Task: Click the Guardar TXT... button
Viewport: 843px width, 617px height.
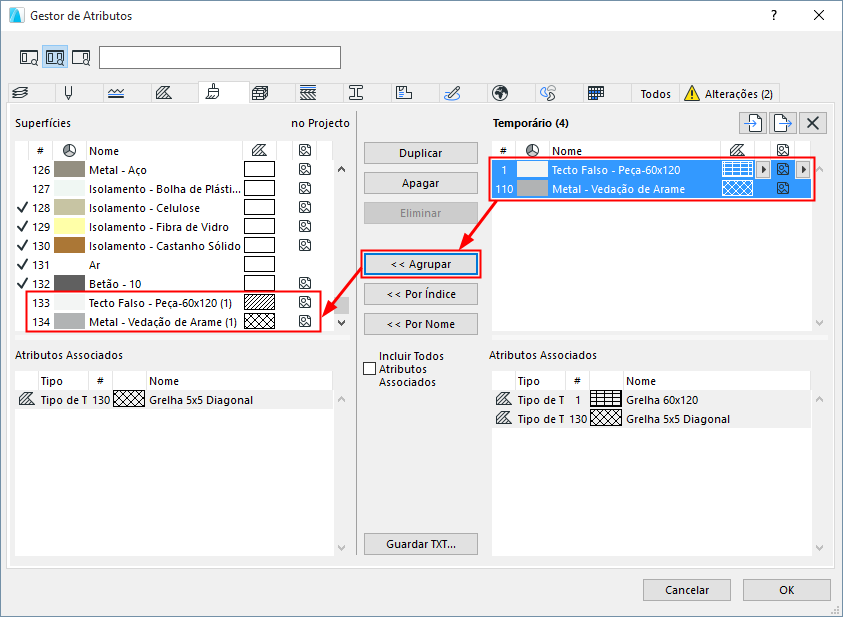Action: (420, 544)
